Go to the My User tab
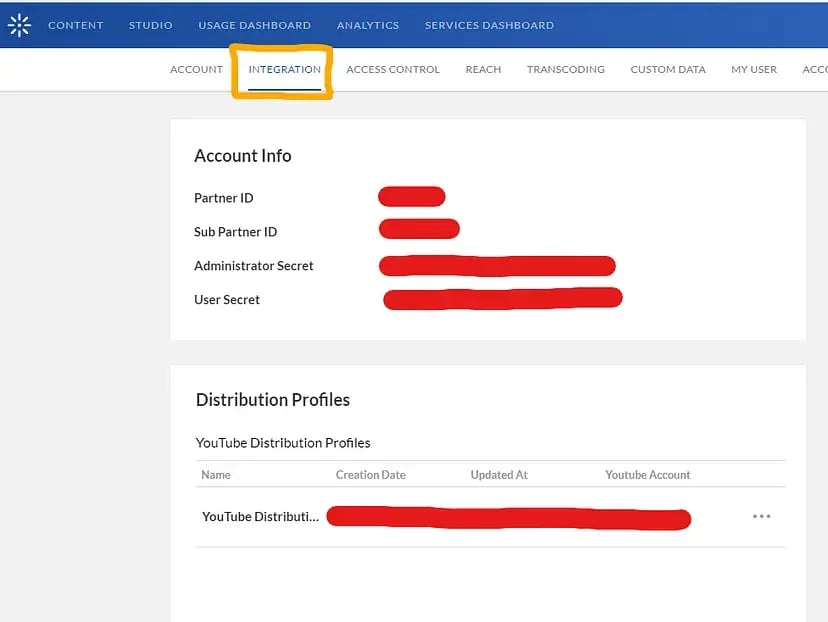The width and height of the screenshot is (828, 622). click(x=754, y=70)
